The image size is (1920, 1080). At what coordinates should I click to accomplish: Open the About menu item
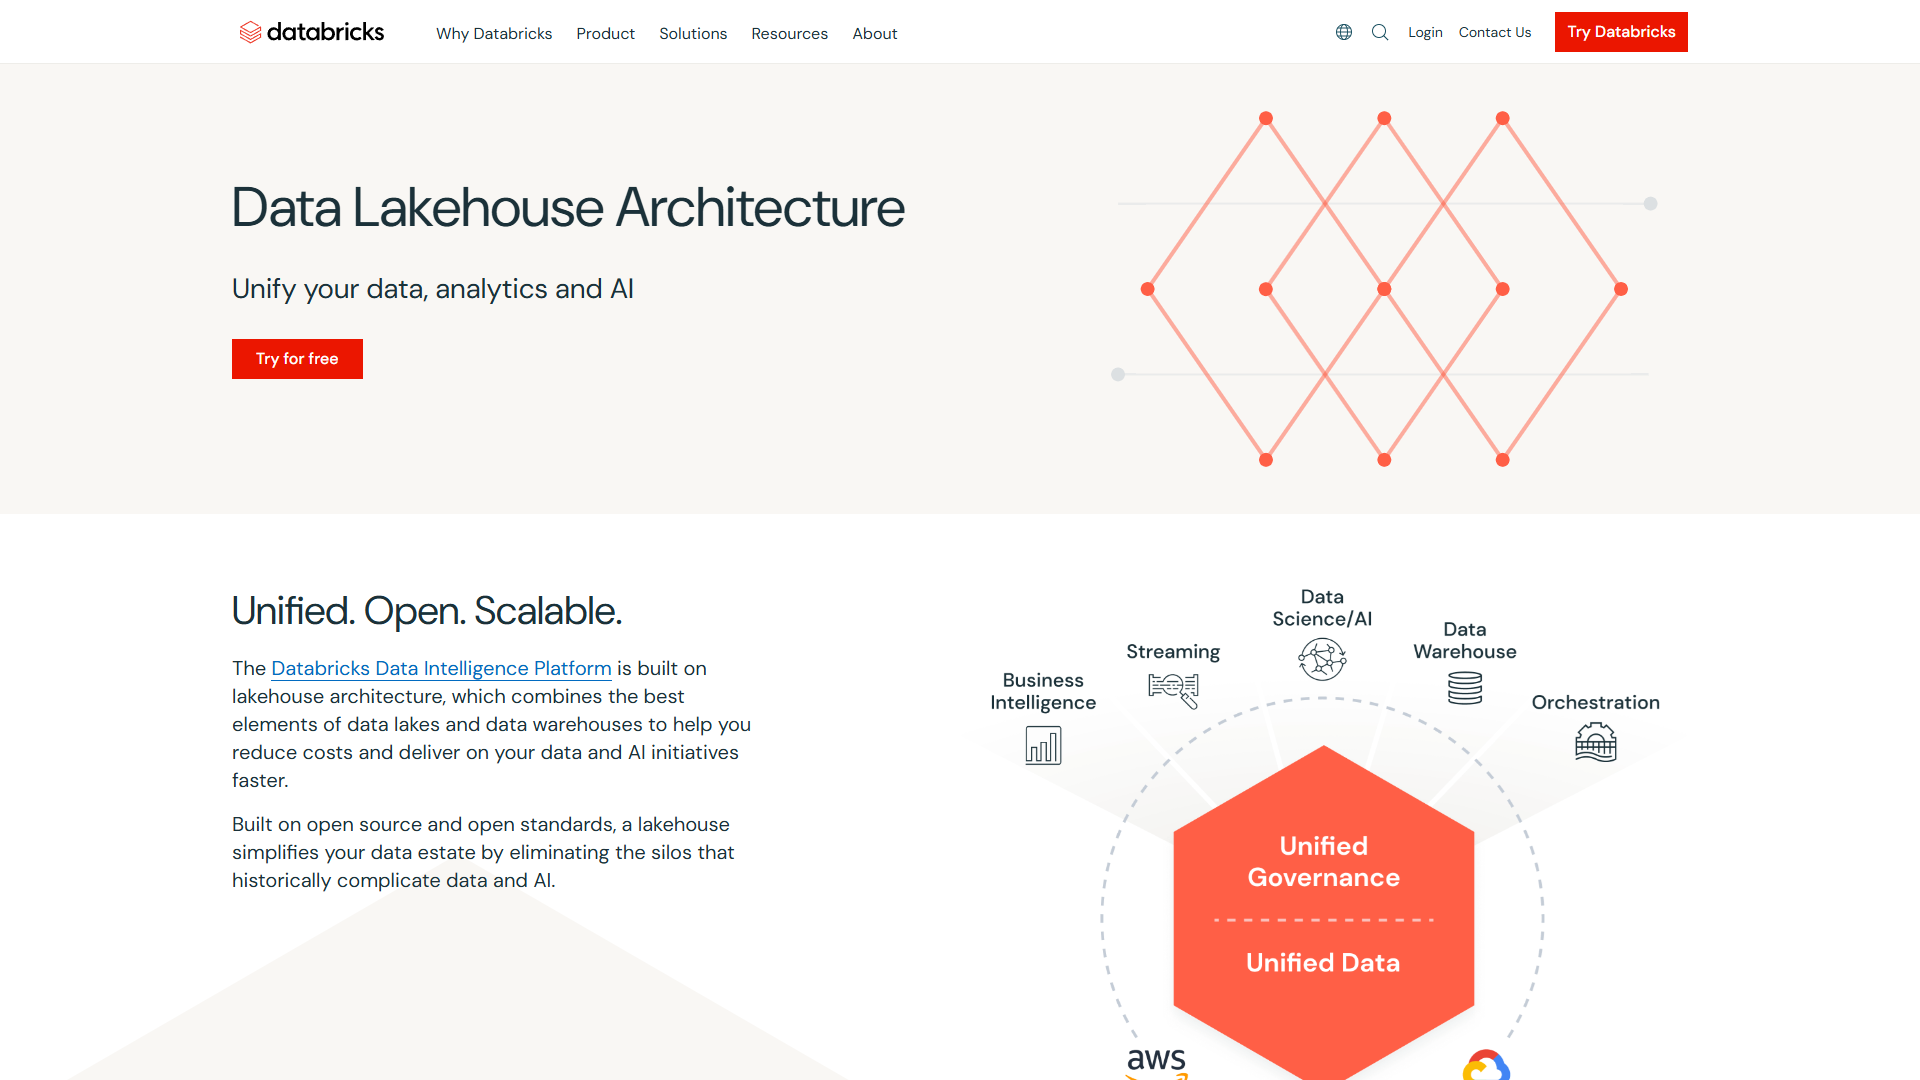874,33
